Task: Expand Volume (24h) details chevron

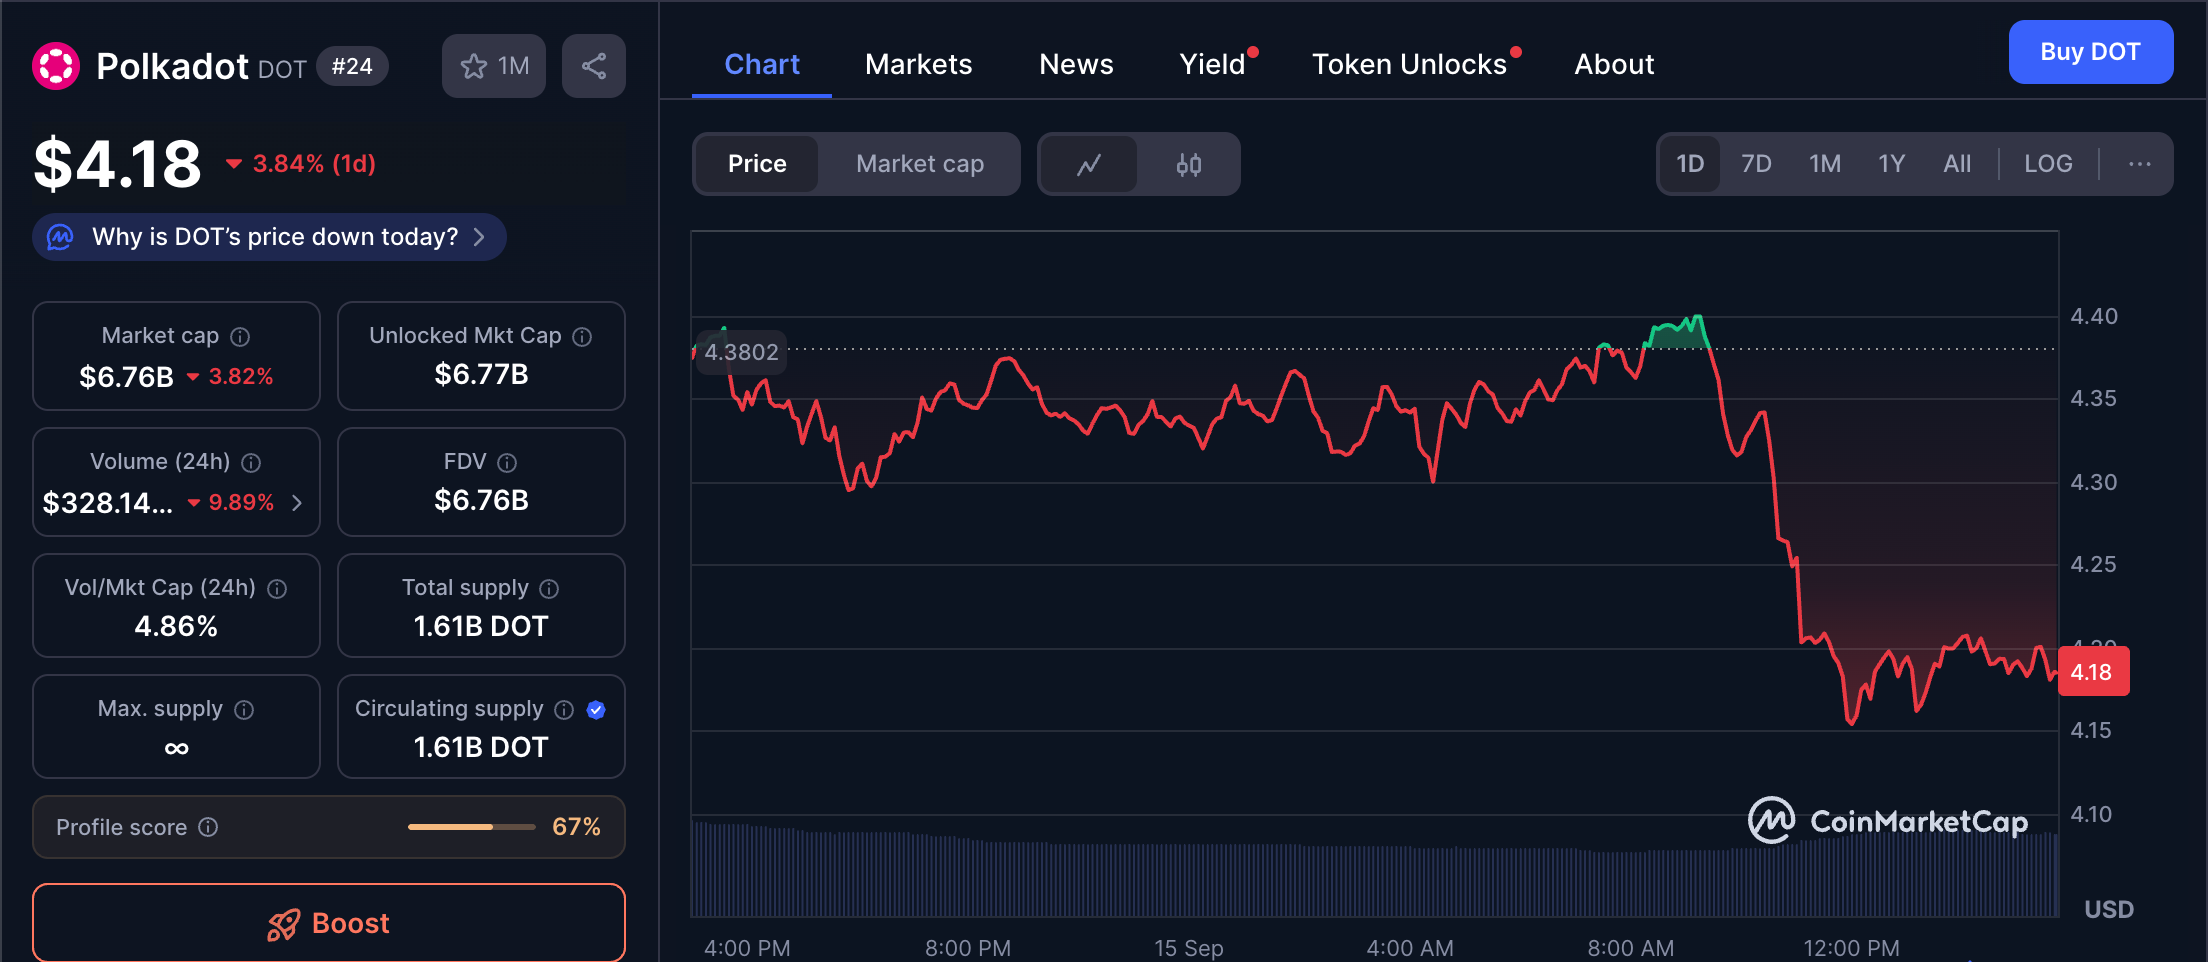Action: coord(297,502)
